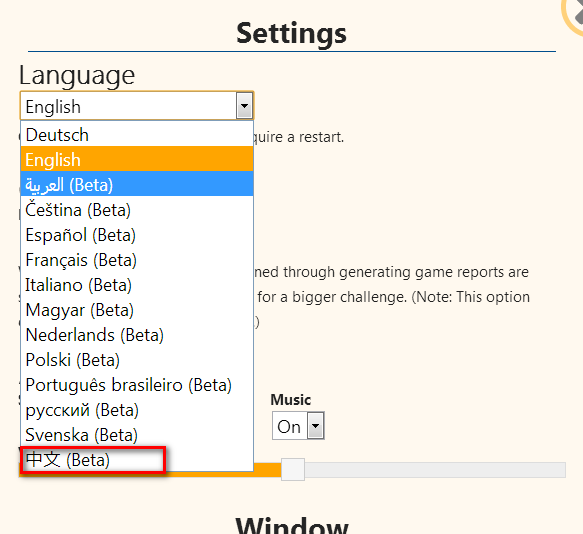Screen dimensions: 583x534
Task: Expand the Music On dropdown arrow
Action: click(316, 425)
